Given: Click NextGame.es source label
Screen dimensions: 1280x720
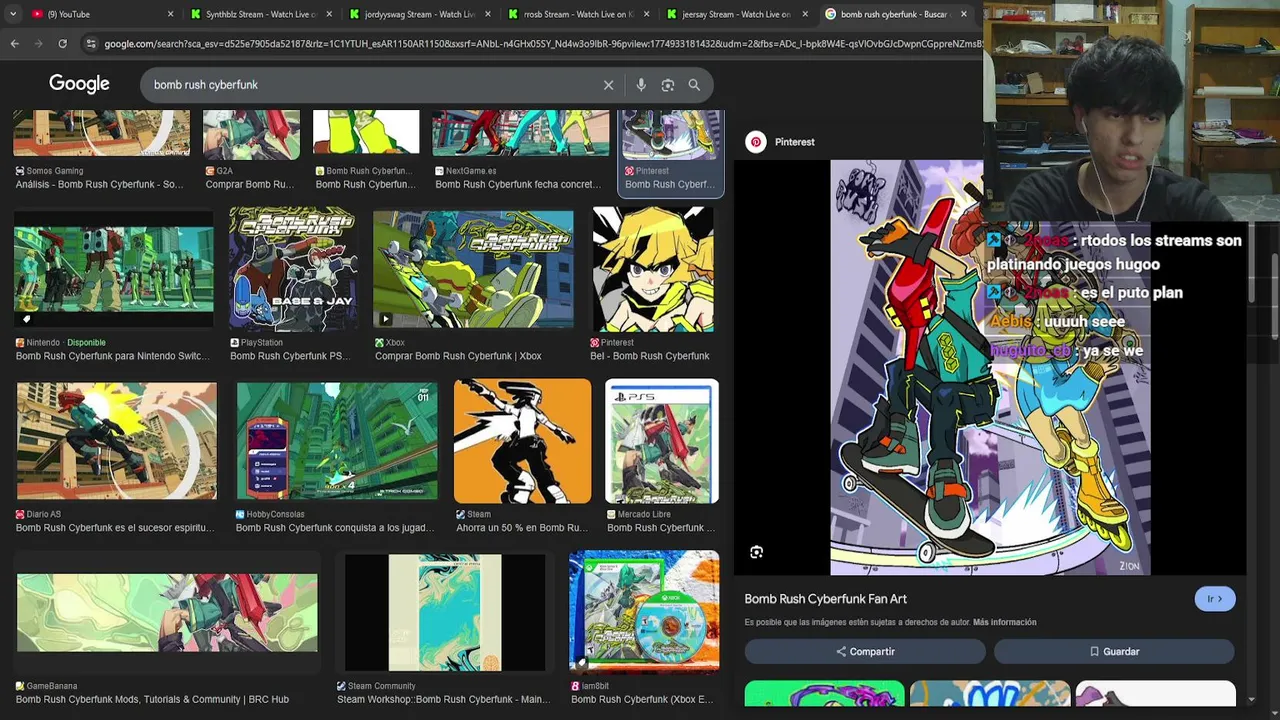Looking at the screenshot, I should [471, 171].
